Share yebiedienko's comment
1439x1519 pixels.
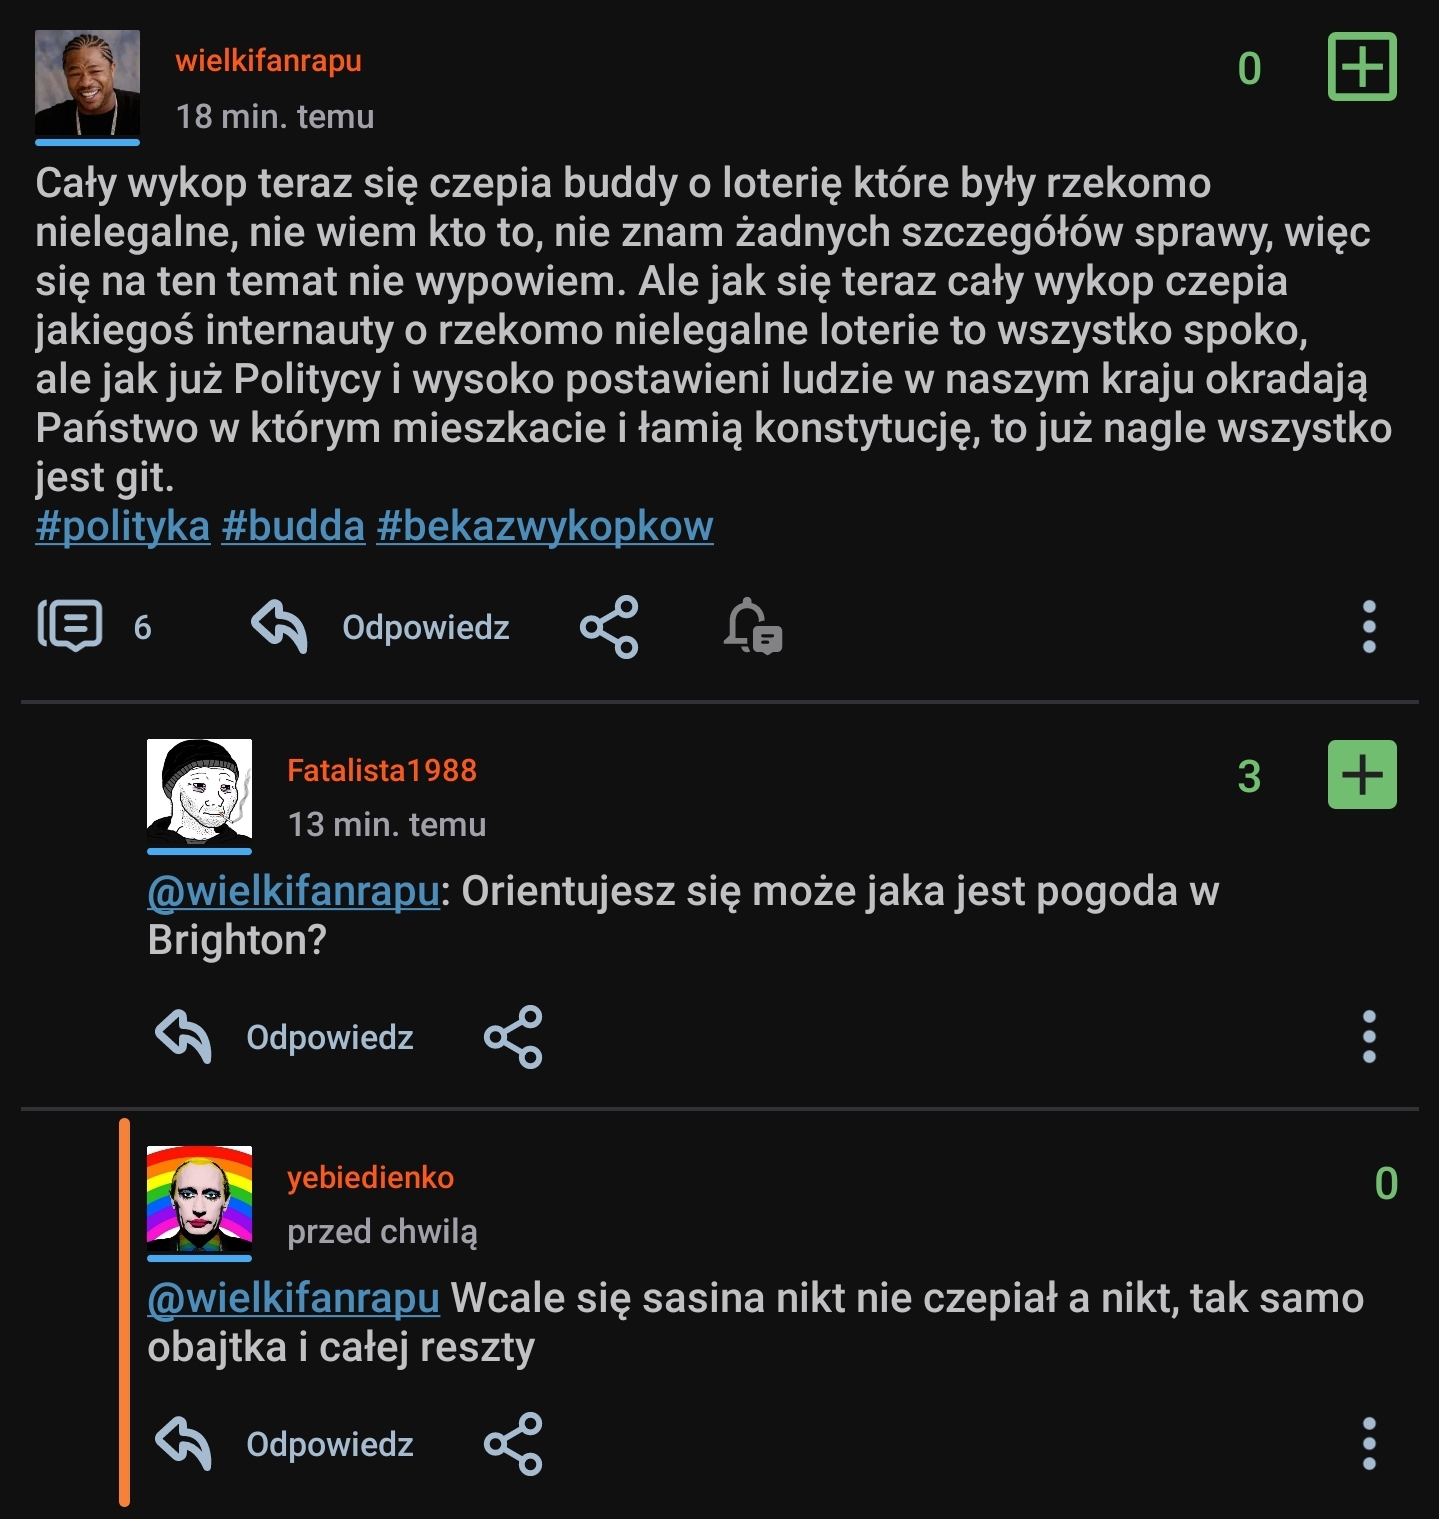(513, 1444)
